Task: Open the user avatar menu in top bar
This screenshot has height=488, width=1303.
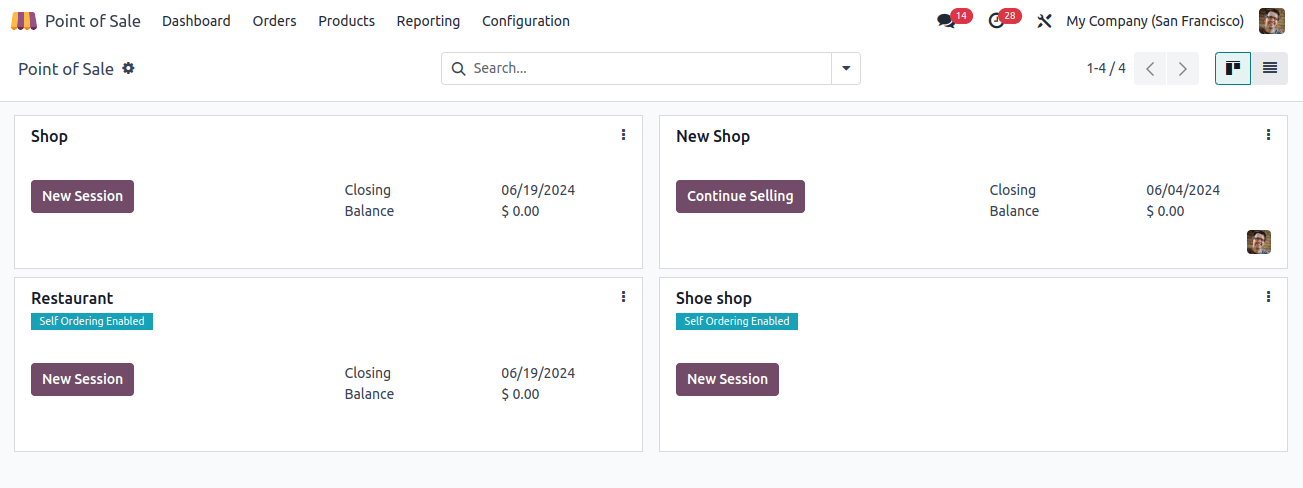Action: click(1272, 21)
